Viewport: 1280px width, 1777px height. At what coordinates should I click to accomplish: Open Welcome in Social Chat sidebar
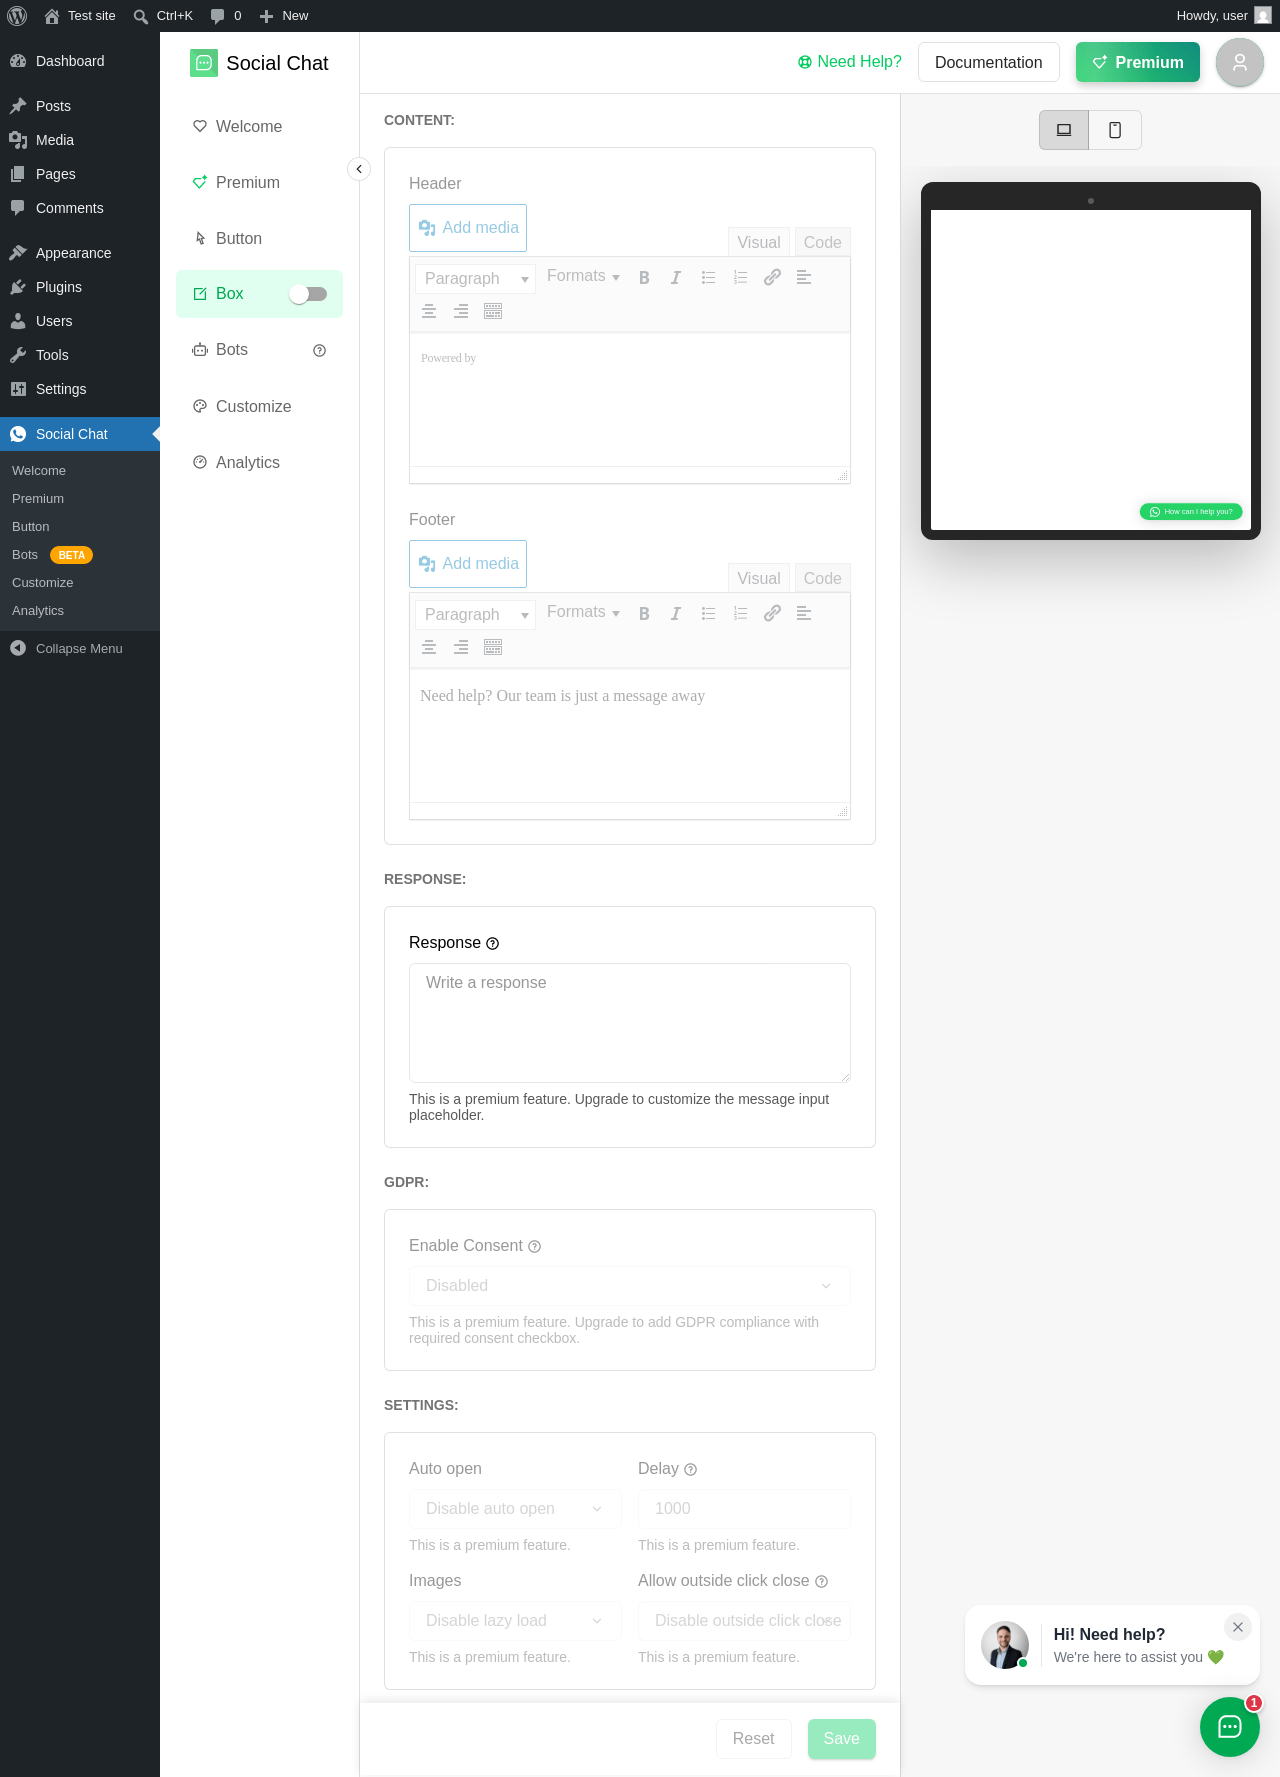point(259,126)
